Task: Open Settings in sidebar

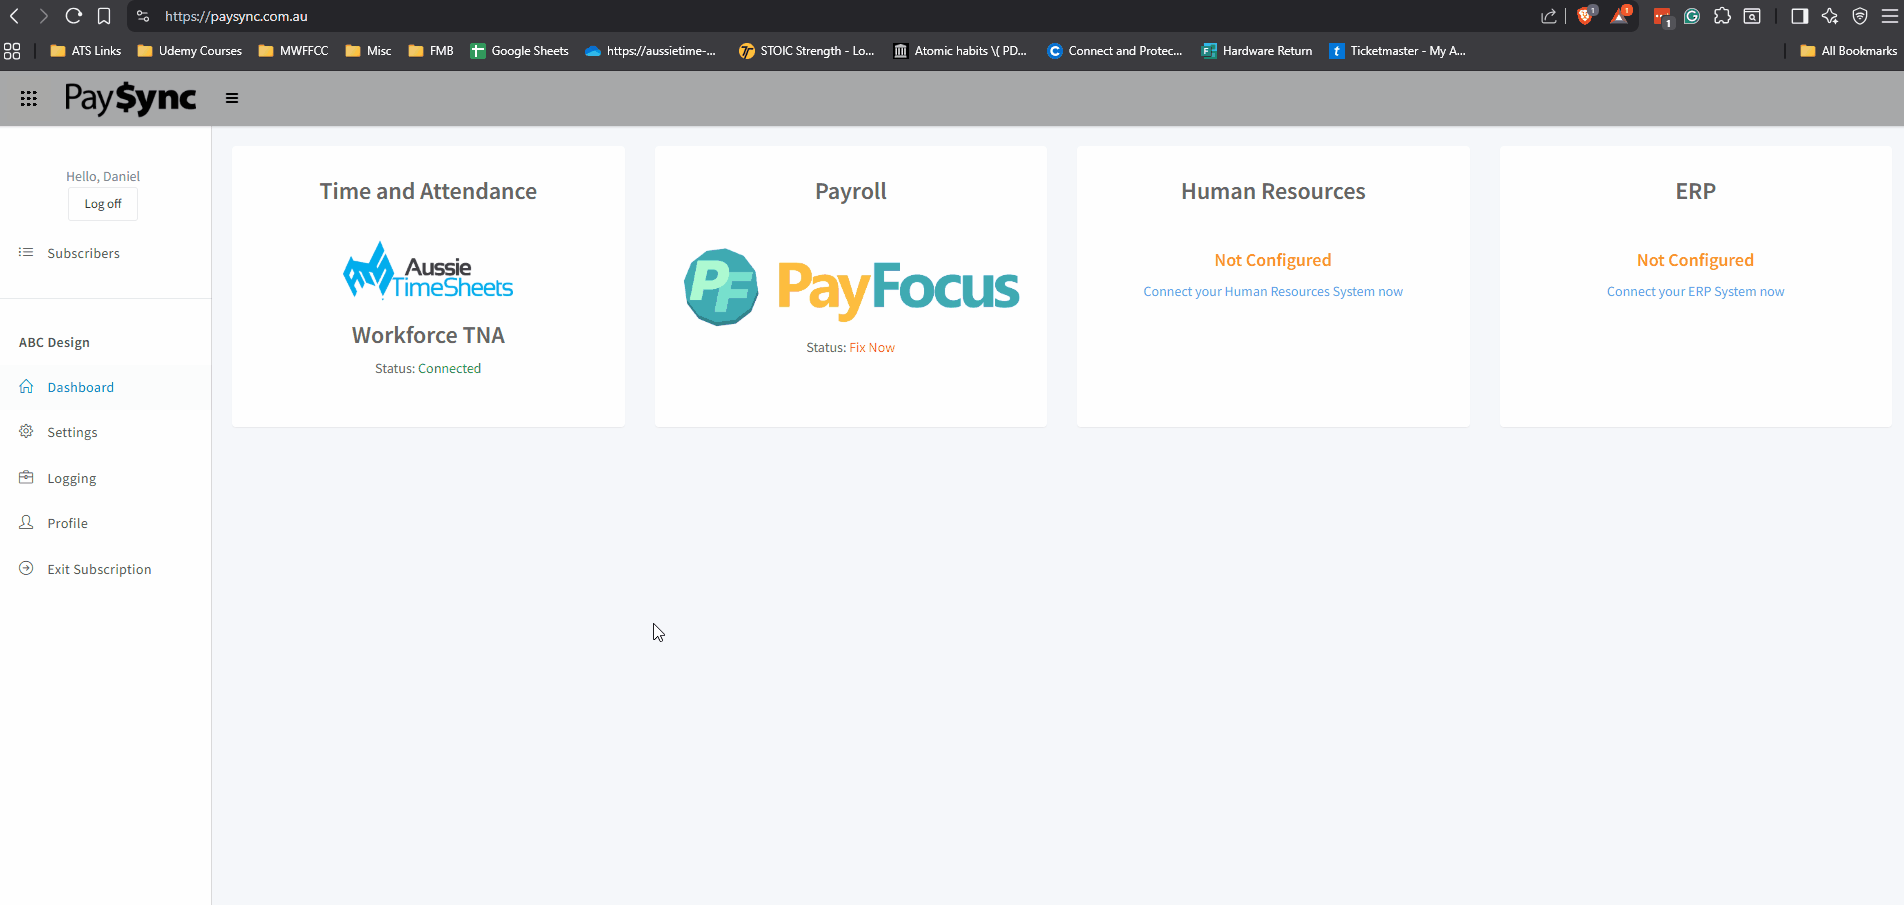Action: [x=72, y=432]
